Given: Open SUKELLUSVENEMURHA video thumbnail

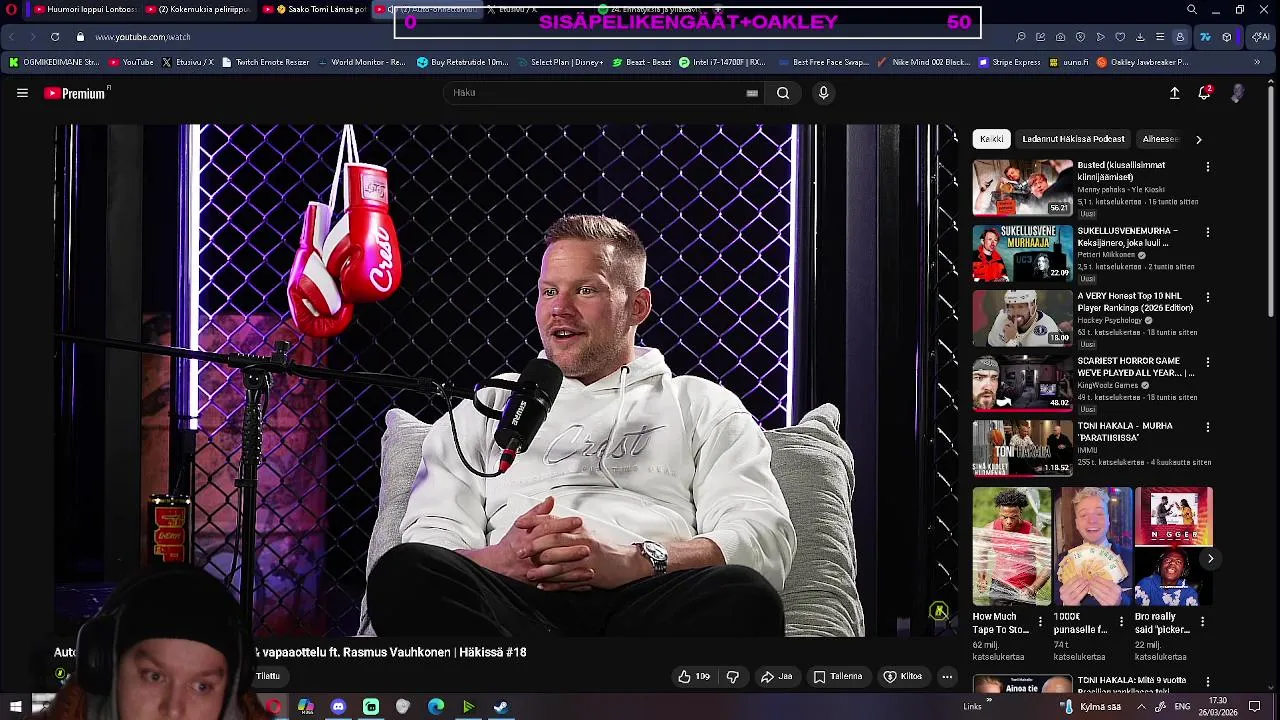Looking at the screenshot, I should (x=1022, y=252).
